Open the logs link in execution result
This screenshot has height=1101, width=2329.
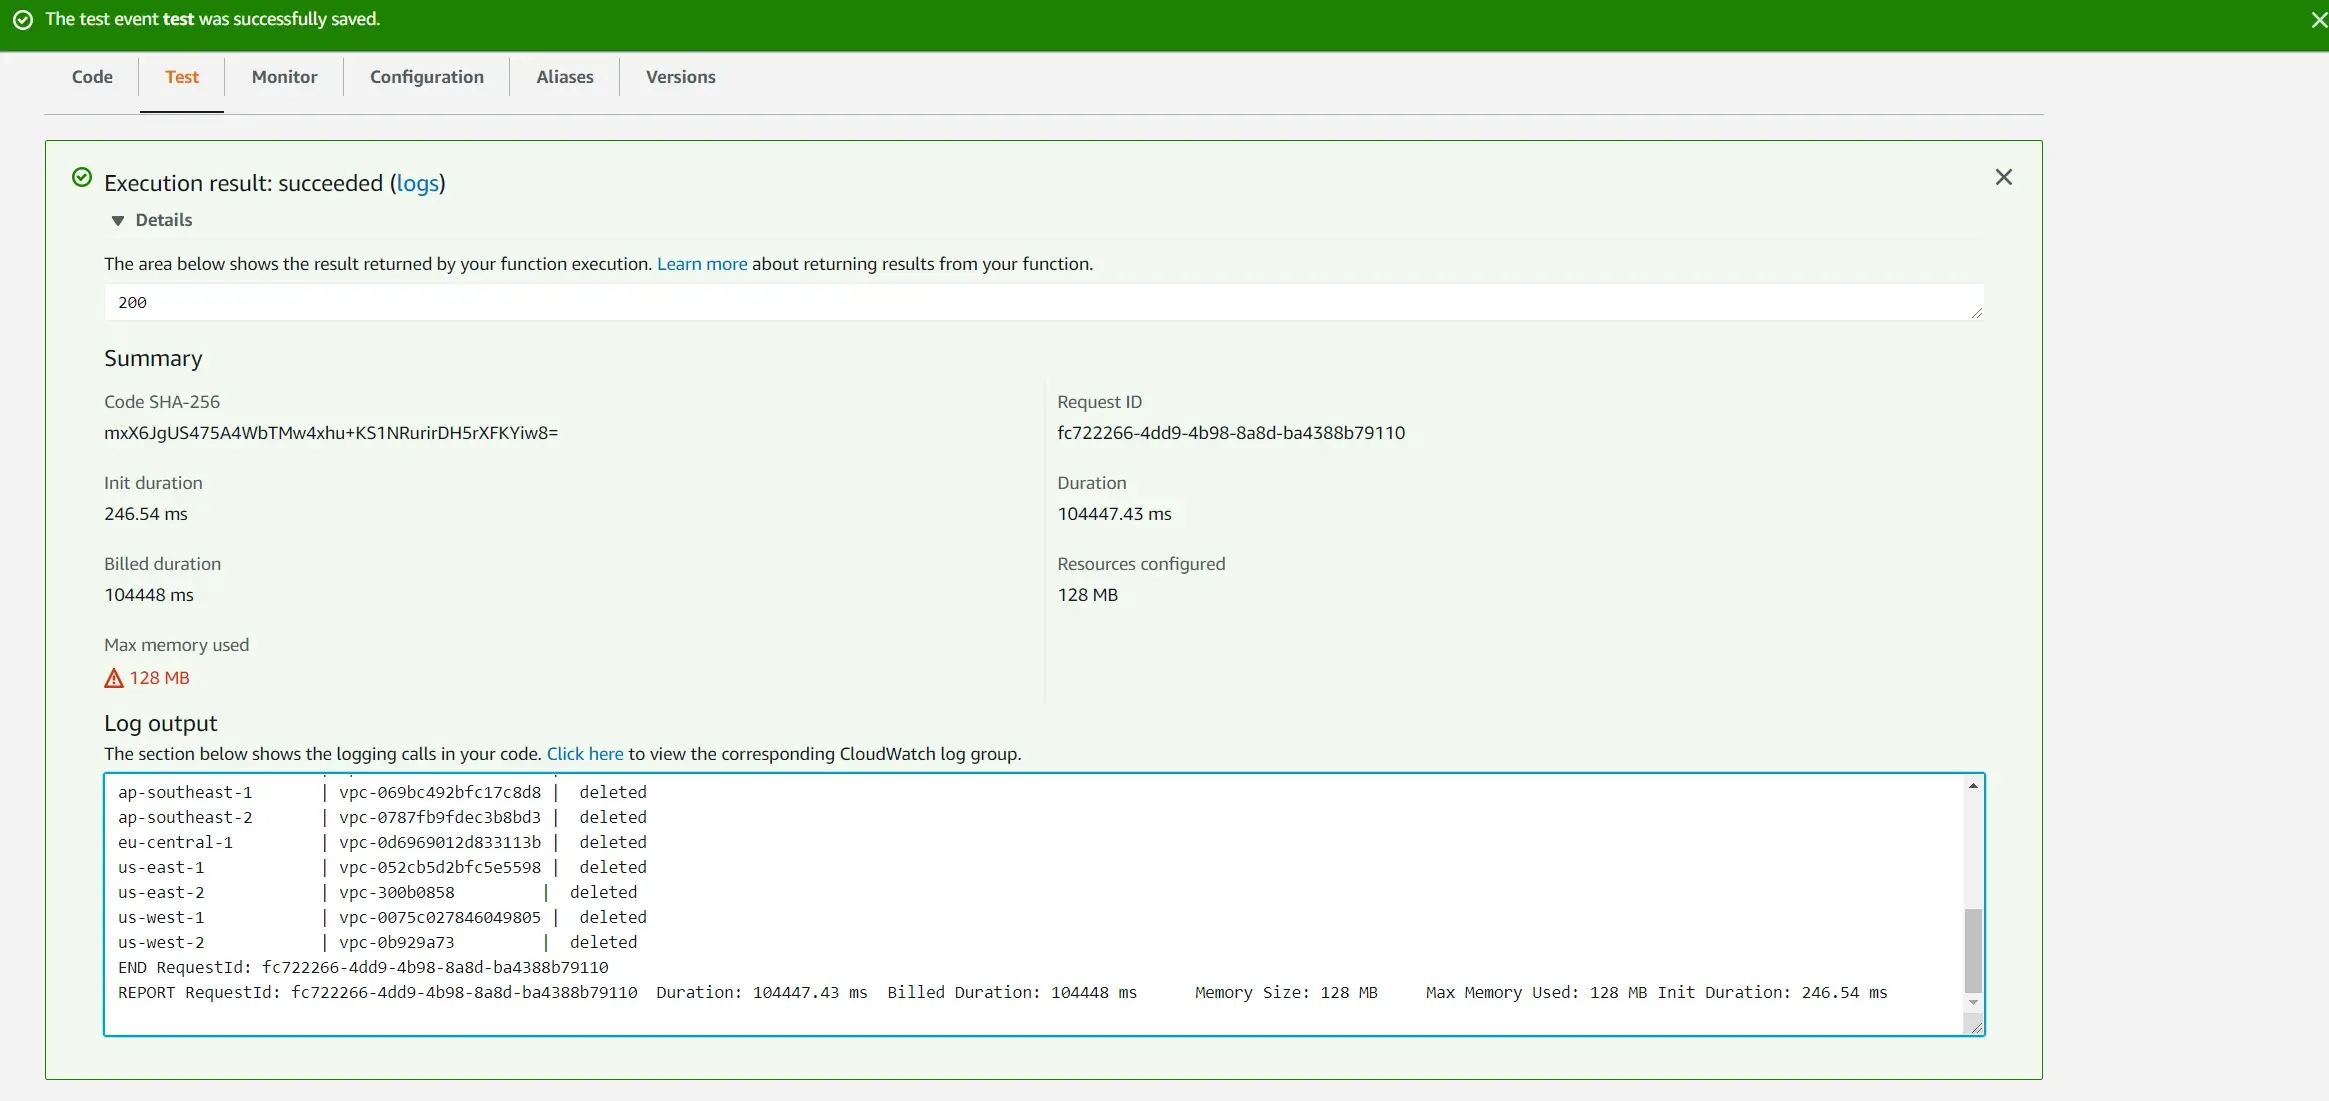click(417, 183)
